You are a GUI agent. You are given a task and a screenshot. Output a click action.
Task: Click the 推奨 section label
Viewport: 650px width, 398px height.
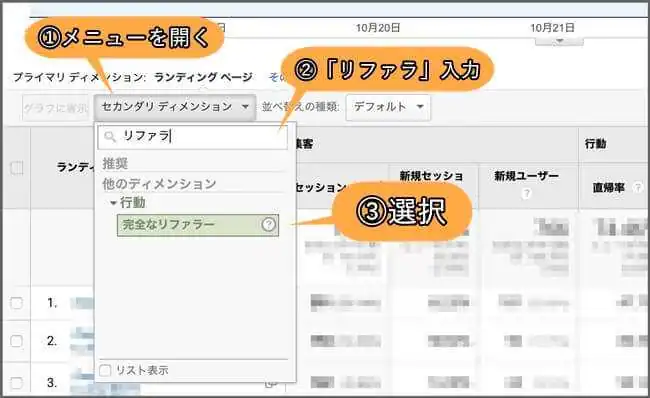tap(115, 163)
